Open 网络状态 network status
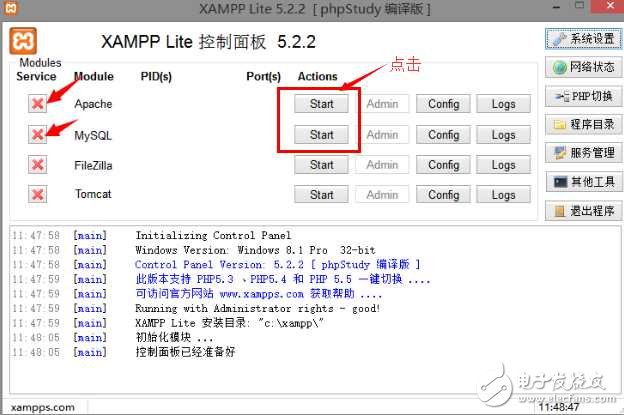The image size is (624, 415). tap(583, 68)
